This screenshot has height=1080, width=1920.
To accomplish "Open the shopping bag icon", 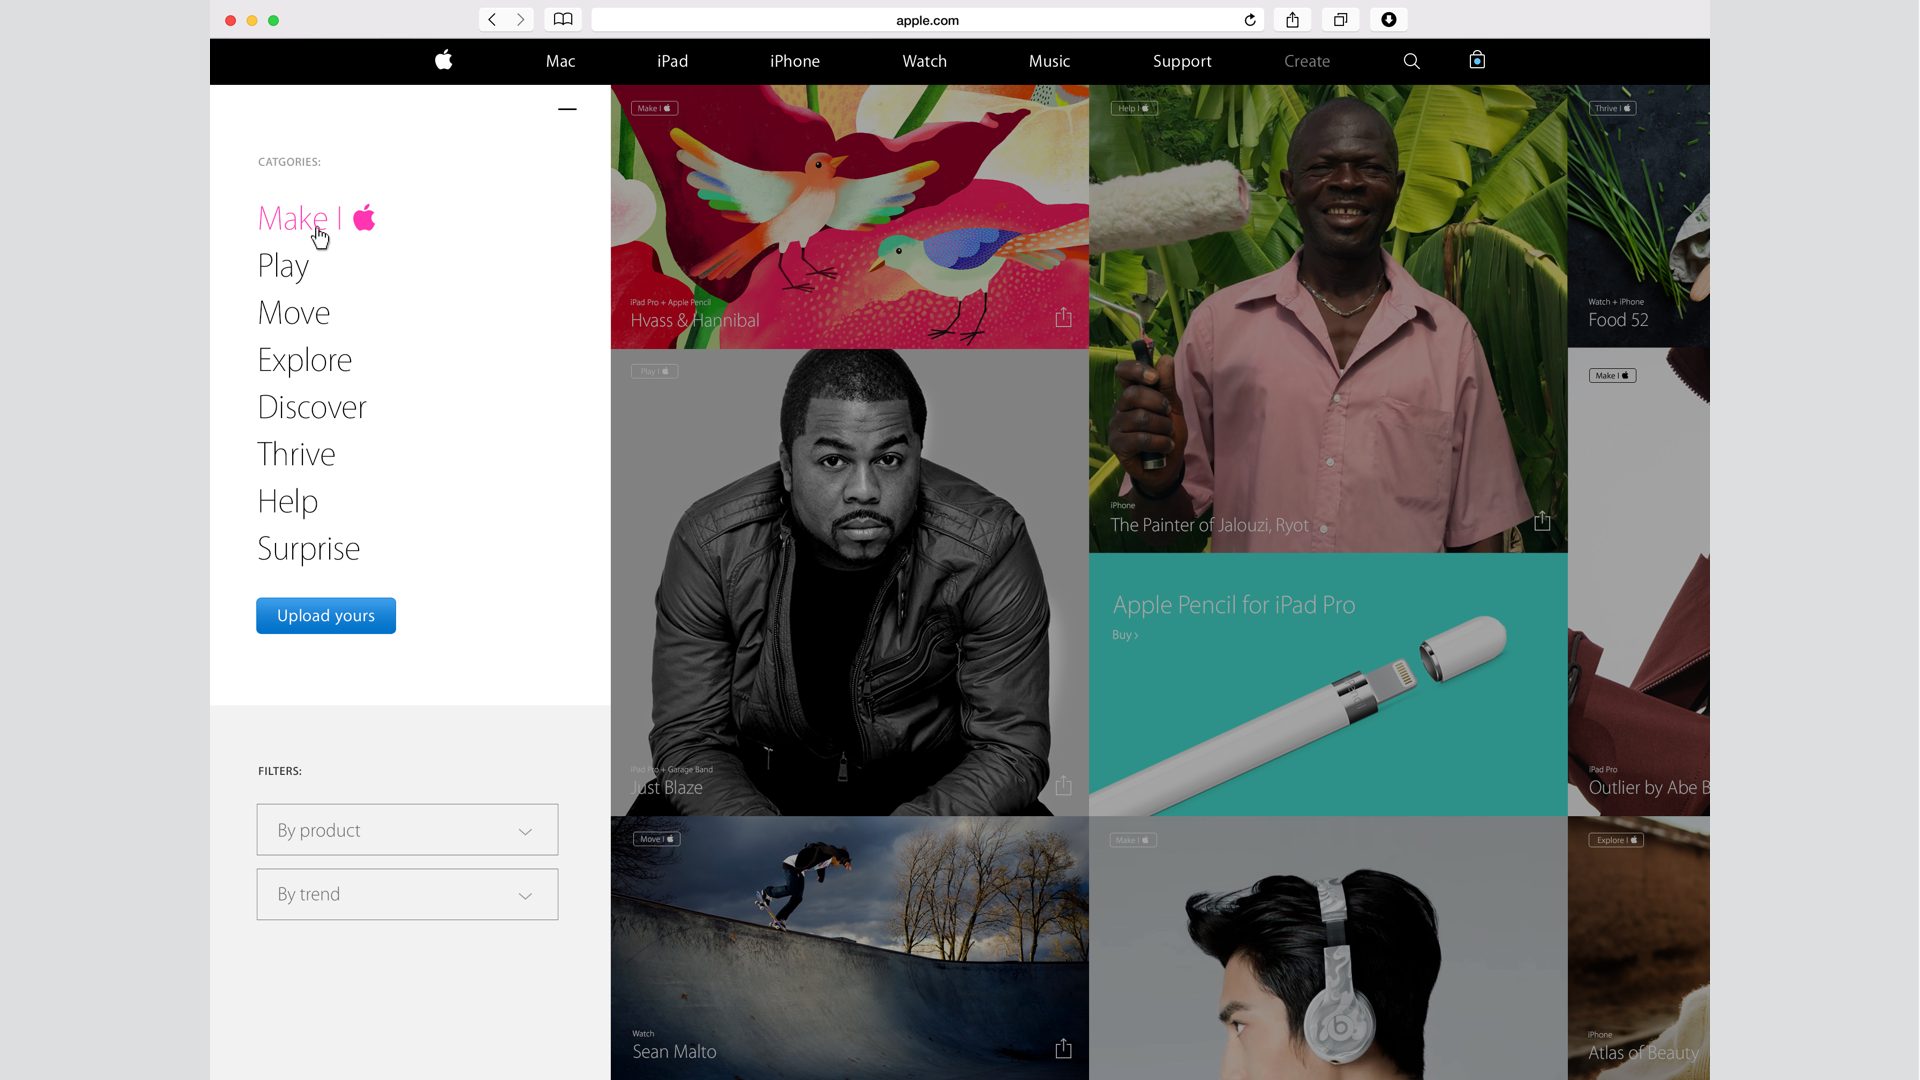I will click(x=1477, y=60).
